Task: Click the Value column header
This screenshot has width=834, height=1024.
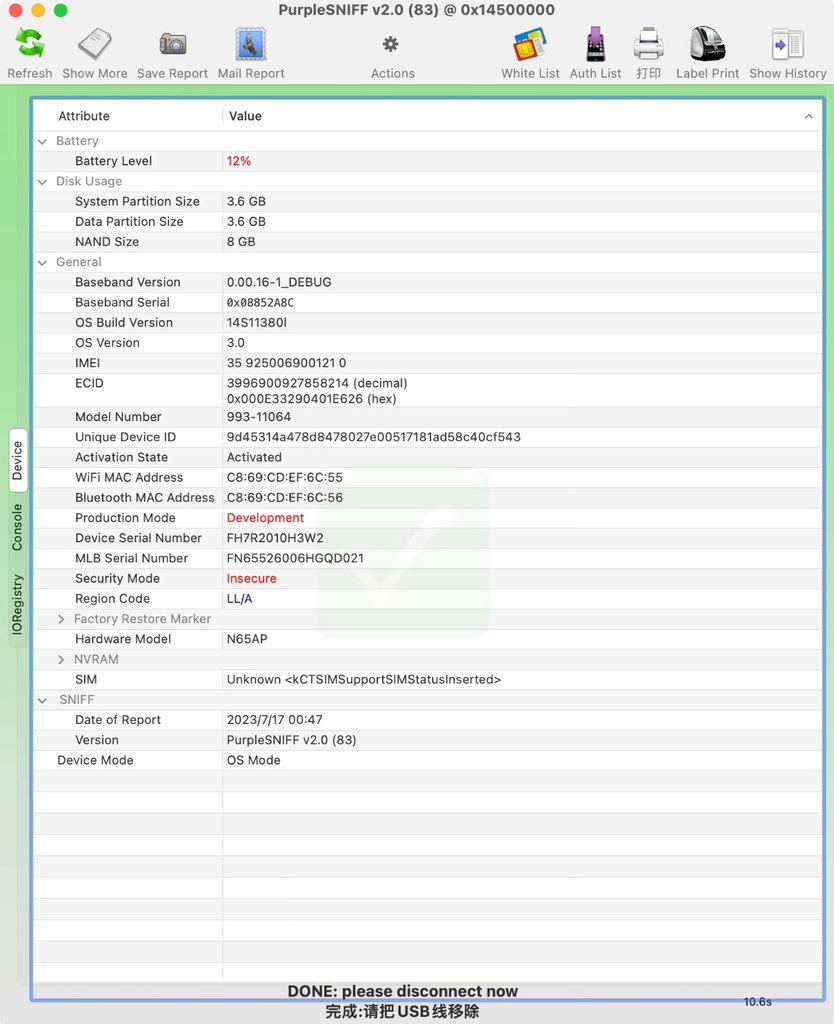Action: click(245, 116)
